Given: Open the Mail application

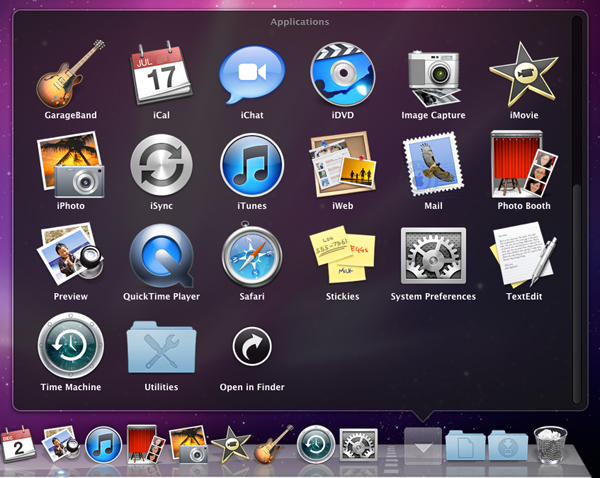Looking at the screenshot, I should [x=433, y=164].
